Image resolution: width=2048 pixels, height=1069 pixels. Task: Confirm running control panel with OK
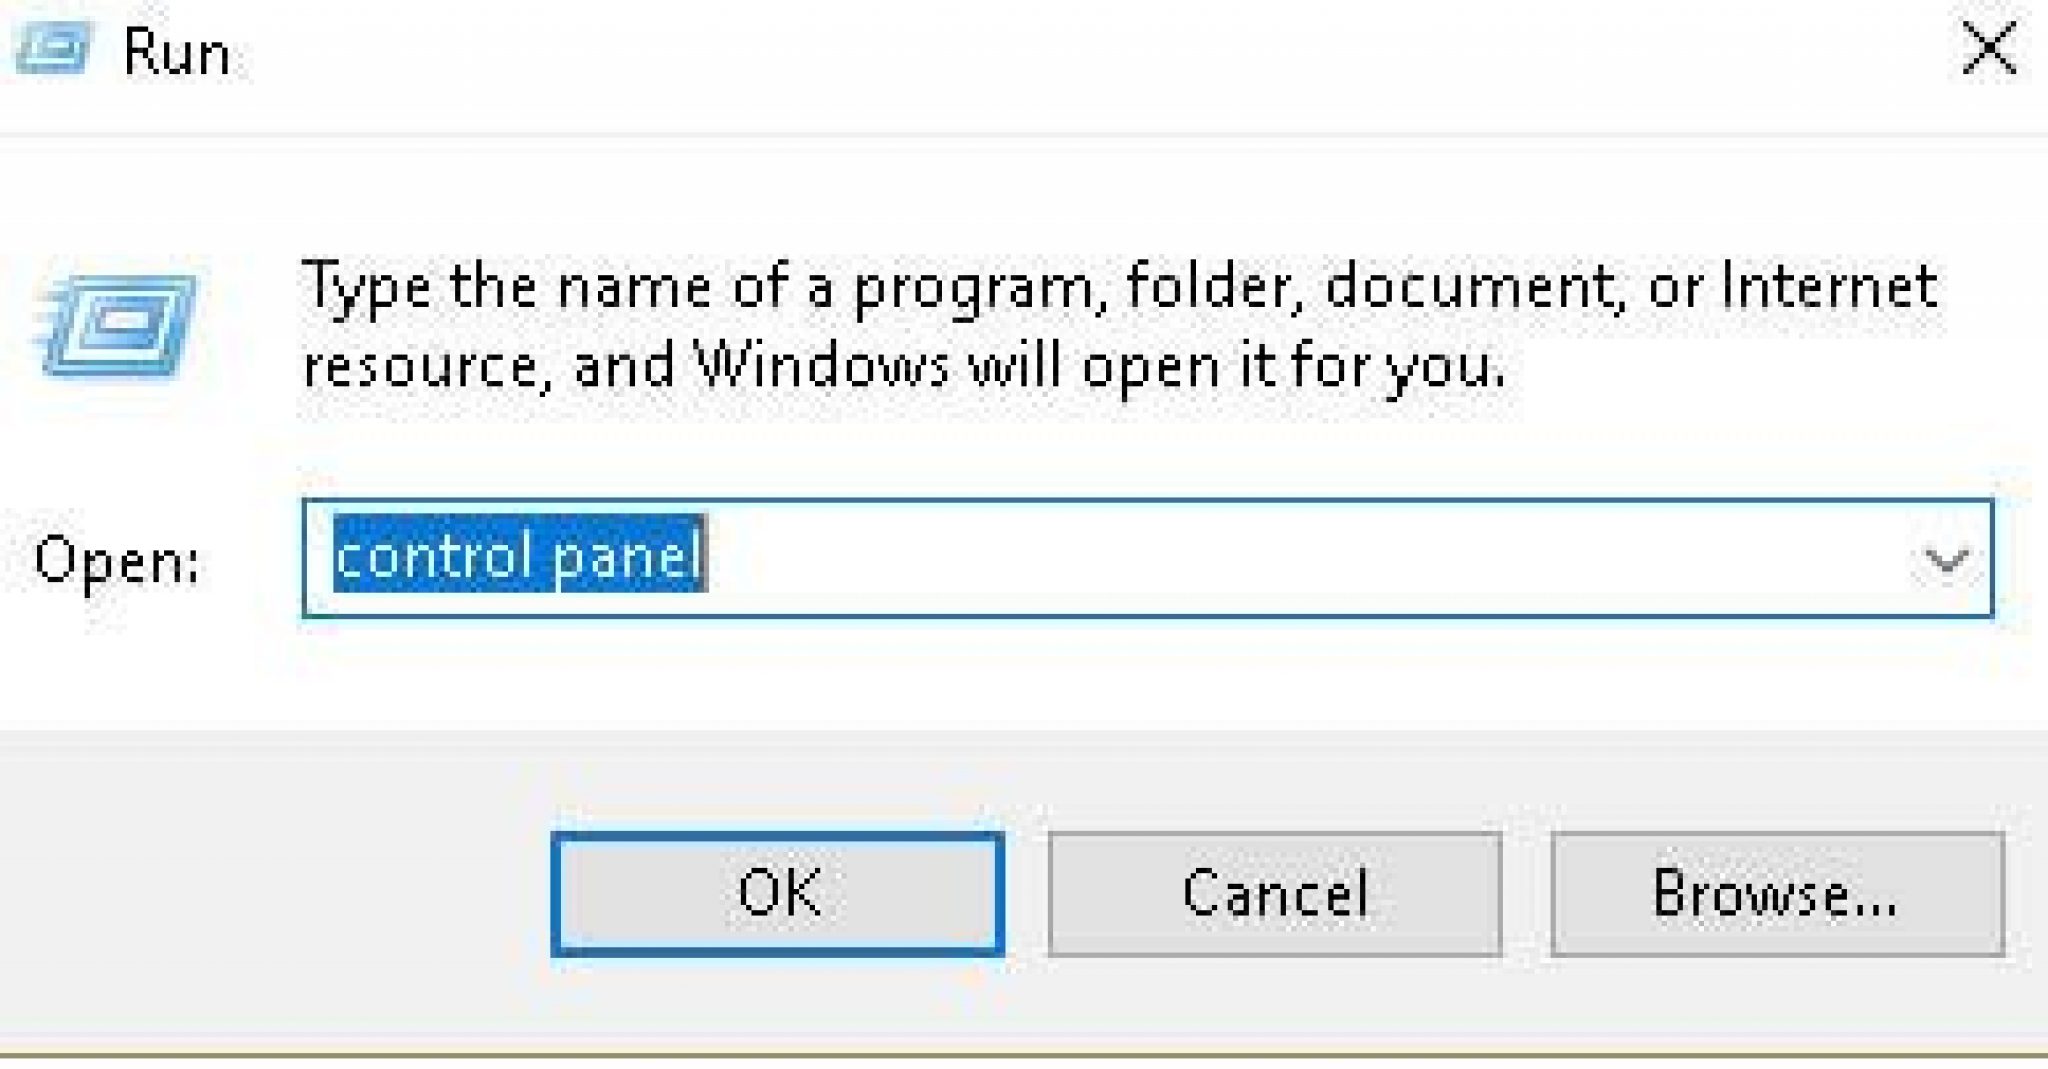(778, 893)
